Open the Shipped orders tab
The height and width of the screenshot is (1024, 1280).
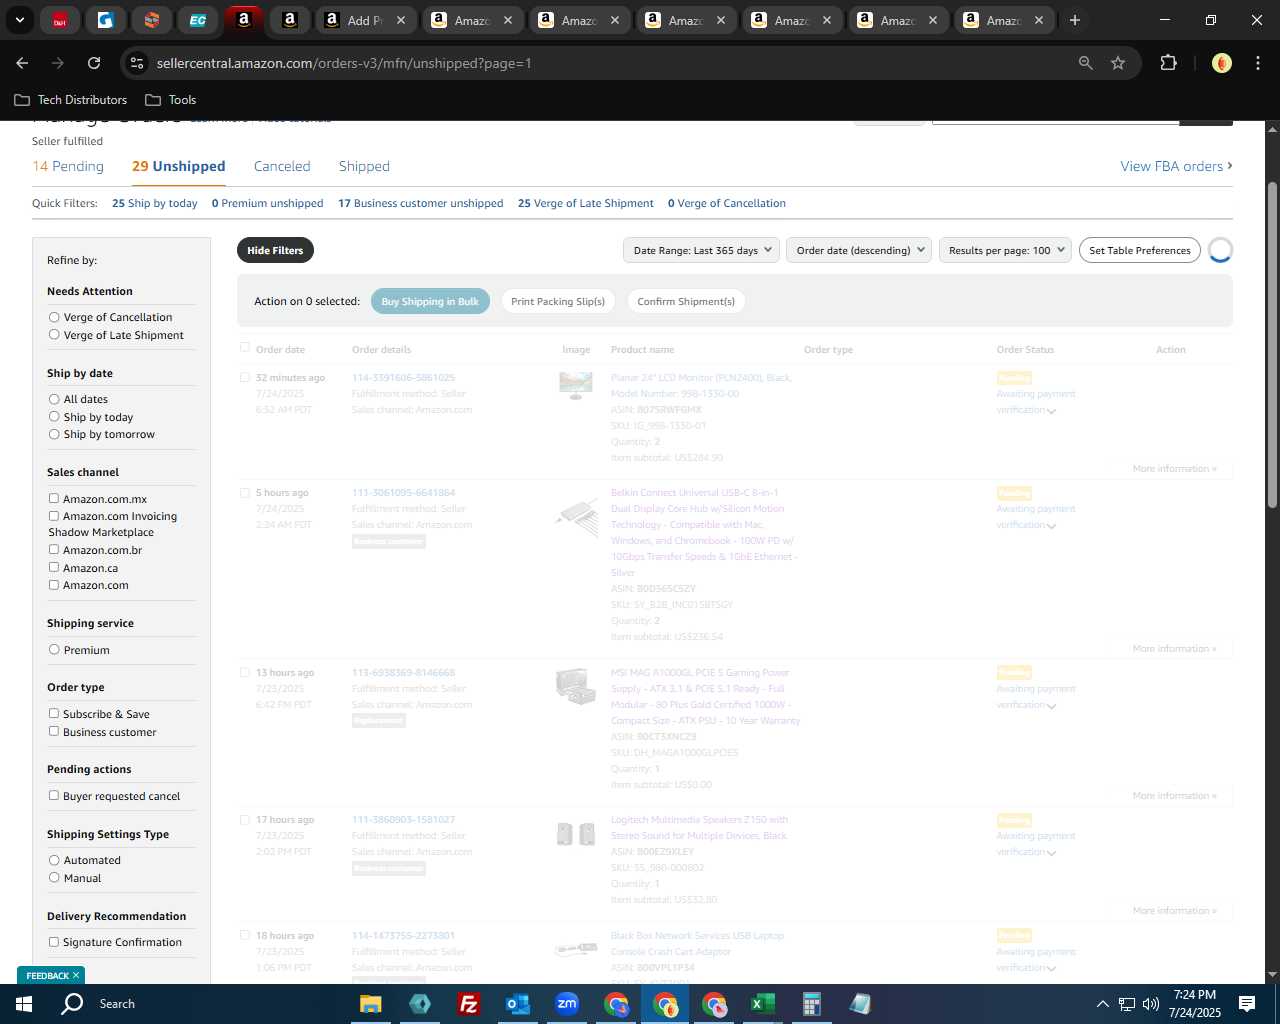tap(364, 166)
